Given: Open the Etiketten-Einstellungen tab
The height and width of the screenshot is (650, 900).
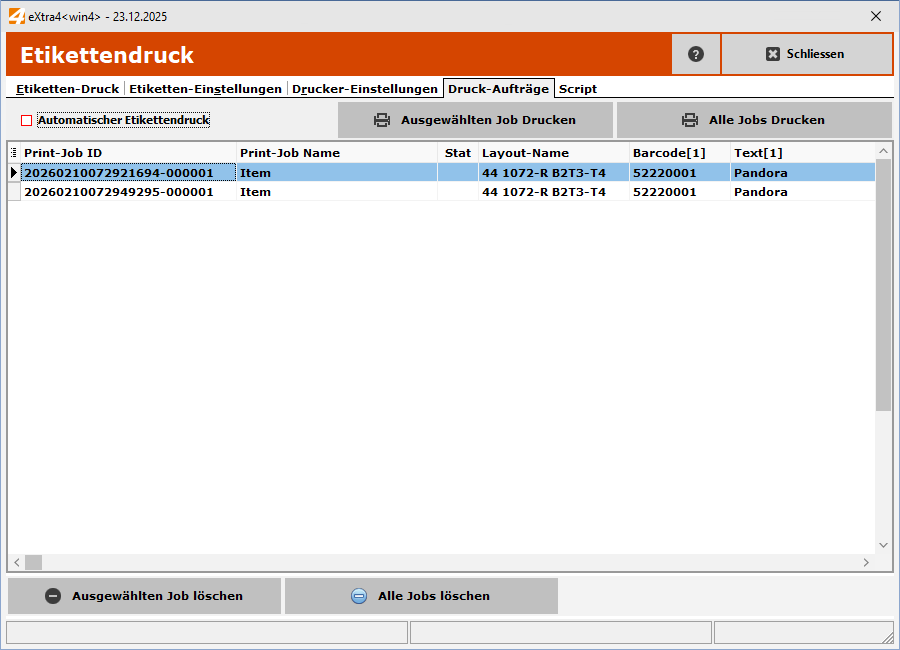Looking at the screenshot, I should click(205, 88).
